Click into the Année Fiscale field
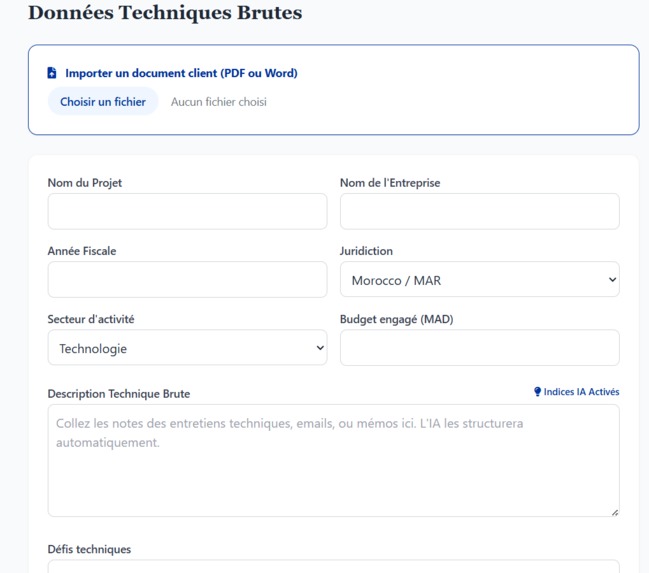The image size is (649, 573). tap(187, 279)
